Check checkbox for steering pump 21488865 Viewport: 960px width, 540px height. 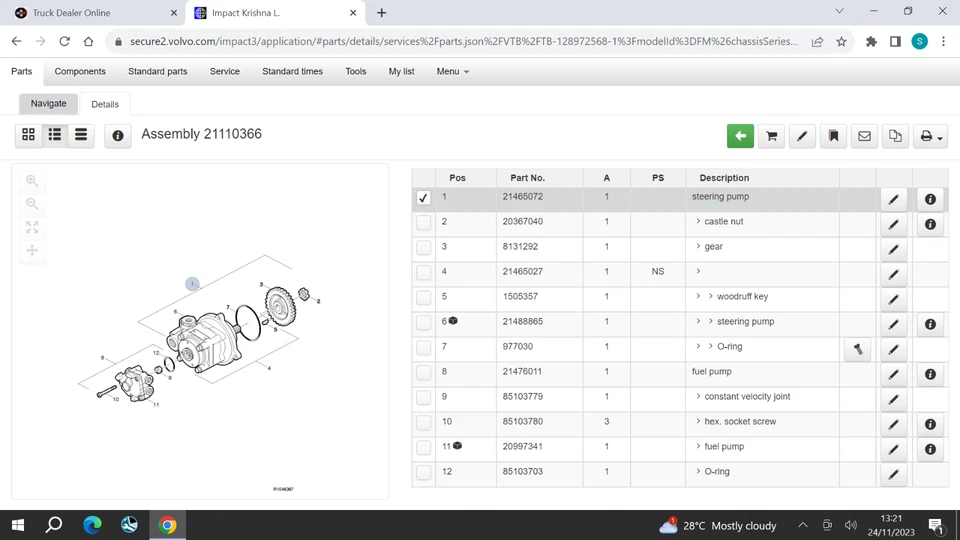point(423,323)
